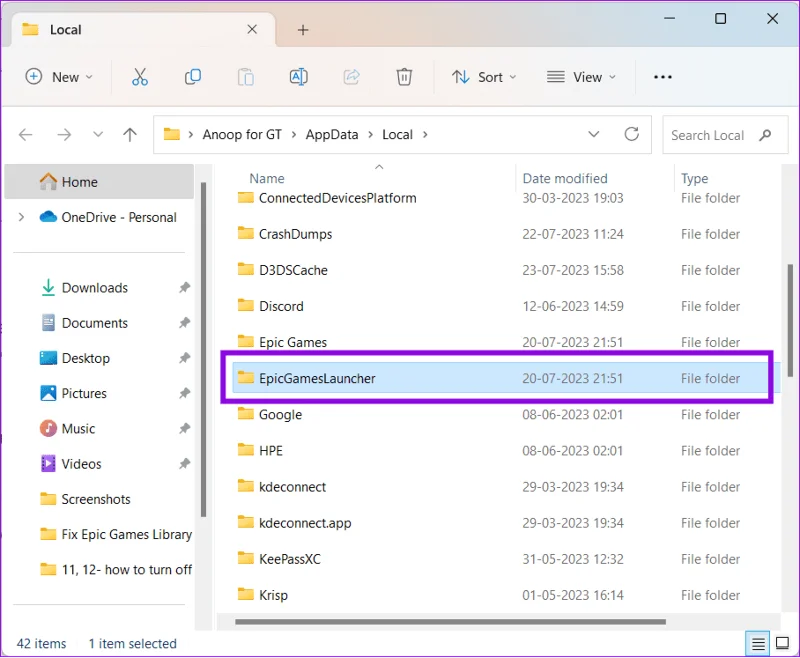Click the Rename icon in toolbar

(298, 77)
